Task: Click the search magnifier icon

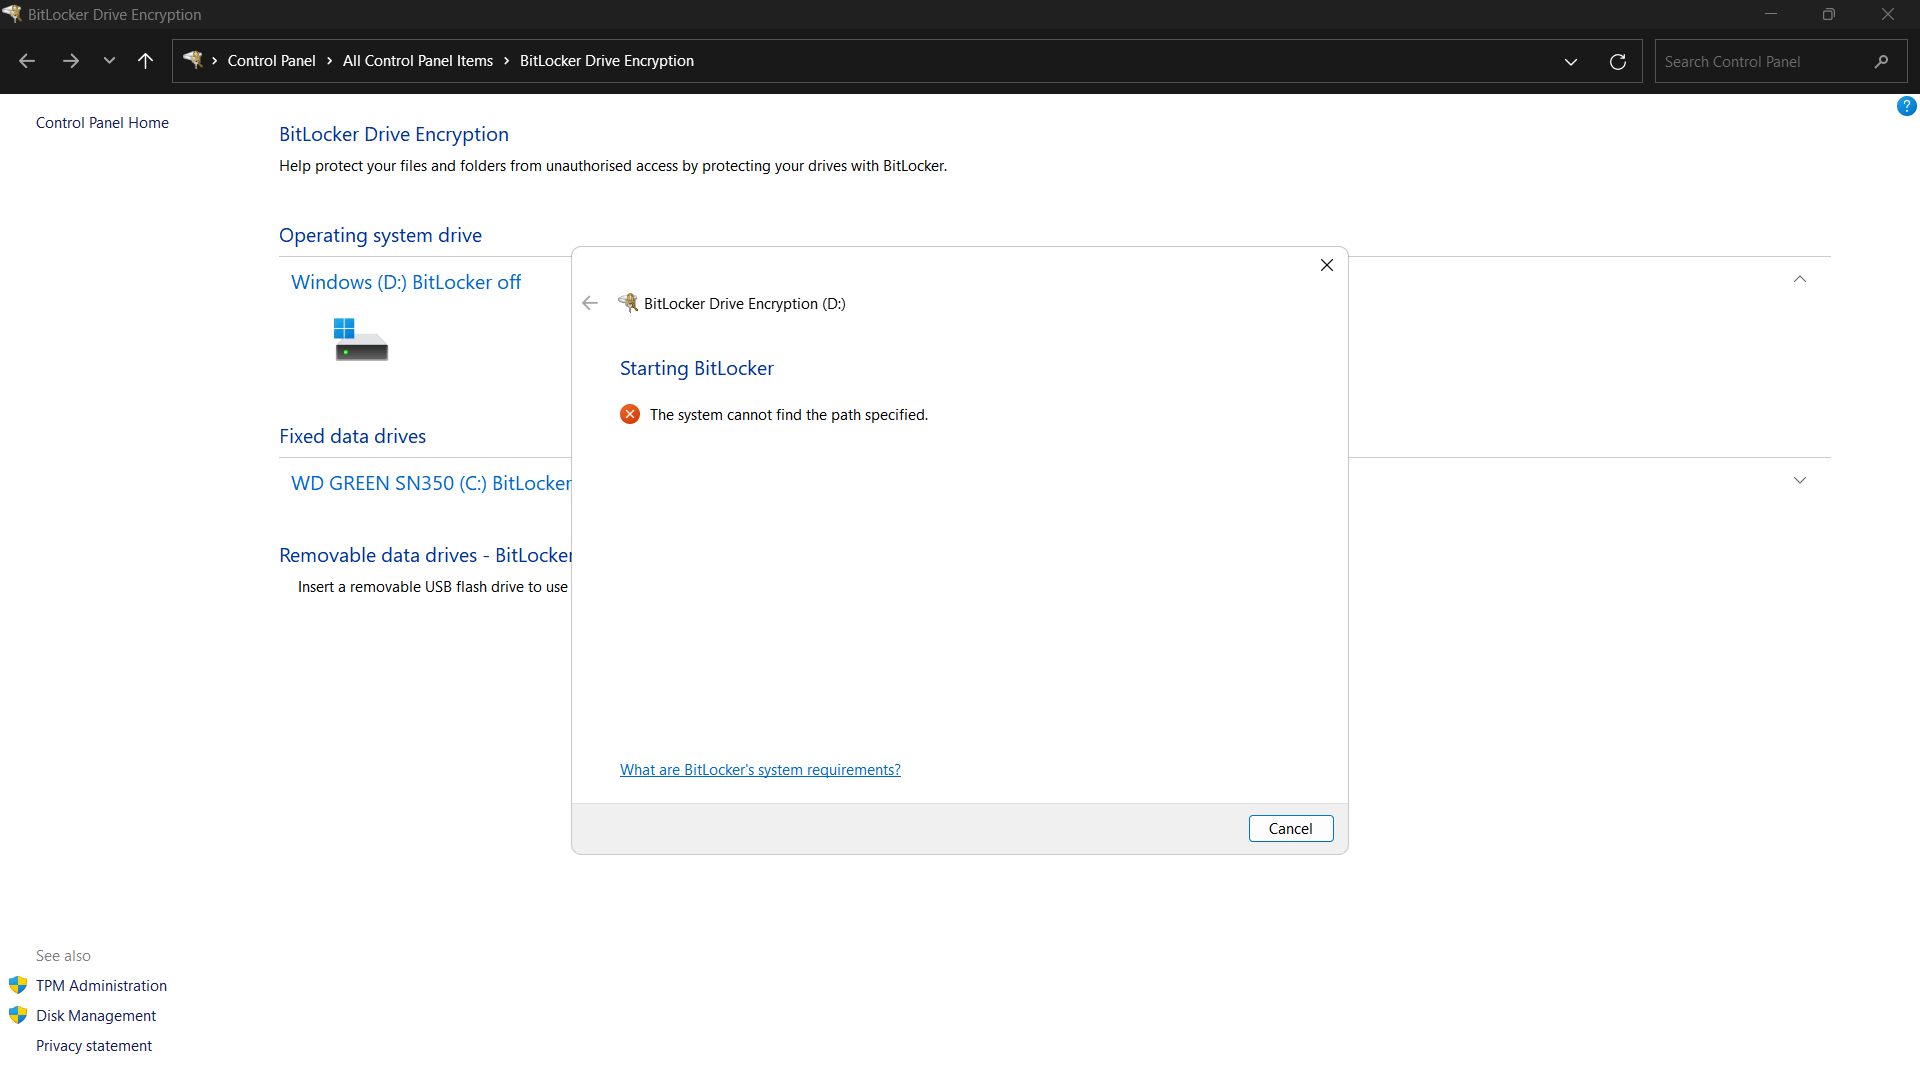Action: (1881, 61)
